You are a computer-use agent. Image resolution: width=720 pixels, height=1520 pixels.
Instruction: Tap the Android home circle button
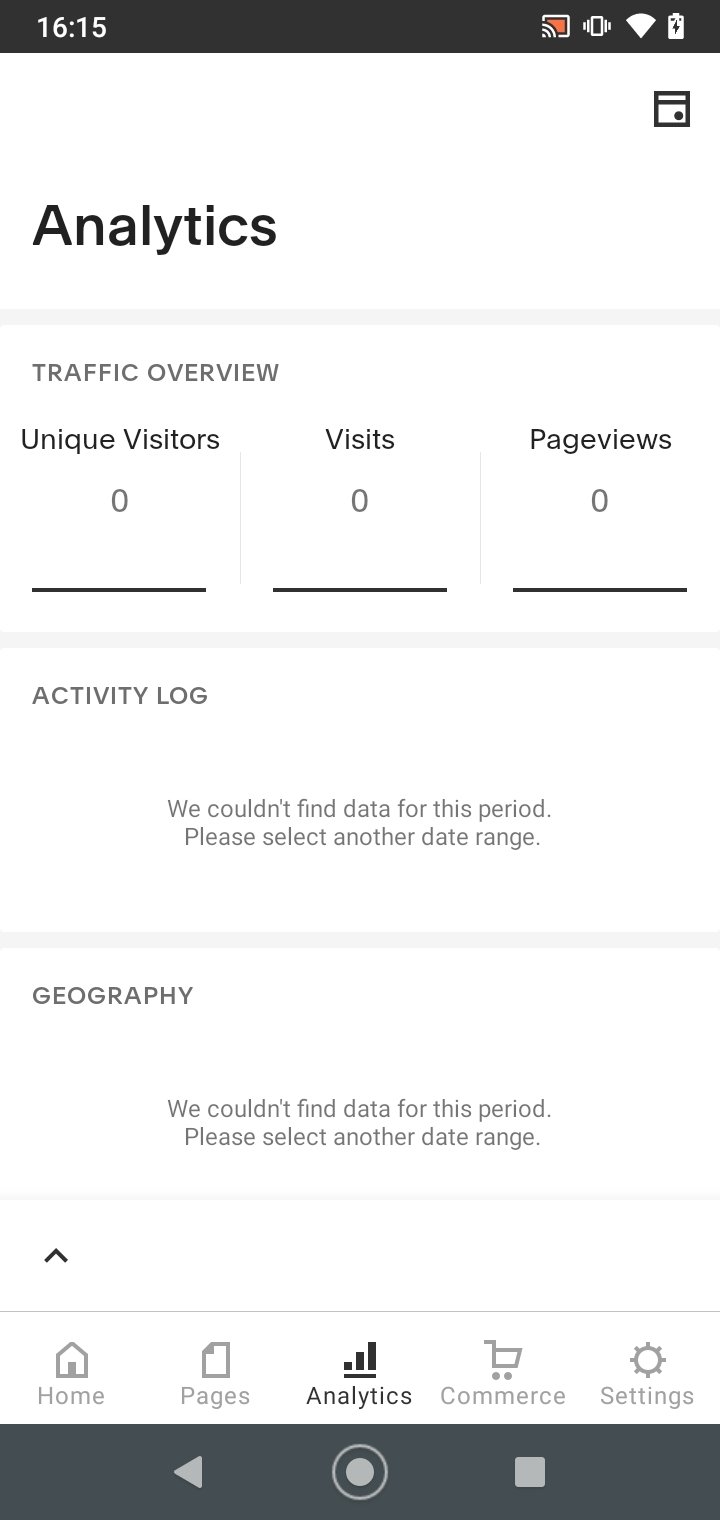(359, 1472)
